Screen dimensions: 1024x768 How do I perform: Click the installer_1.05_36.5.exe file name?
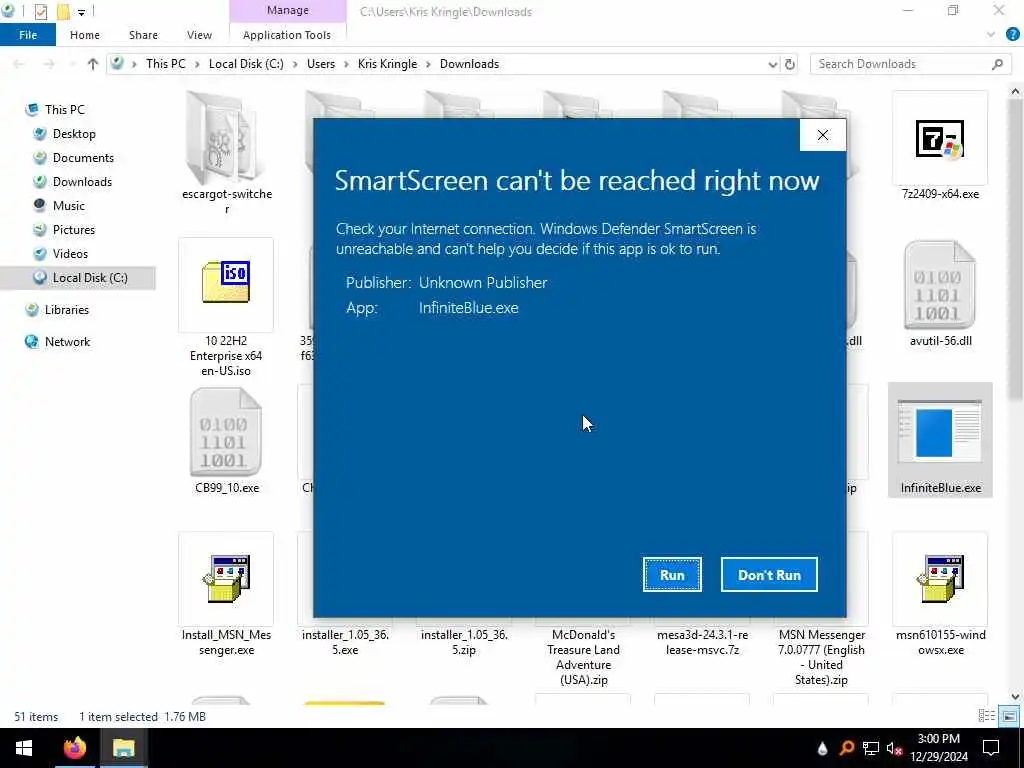point(345,643)
